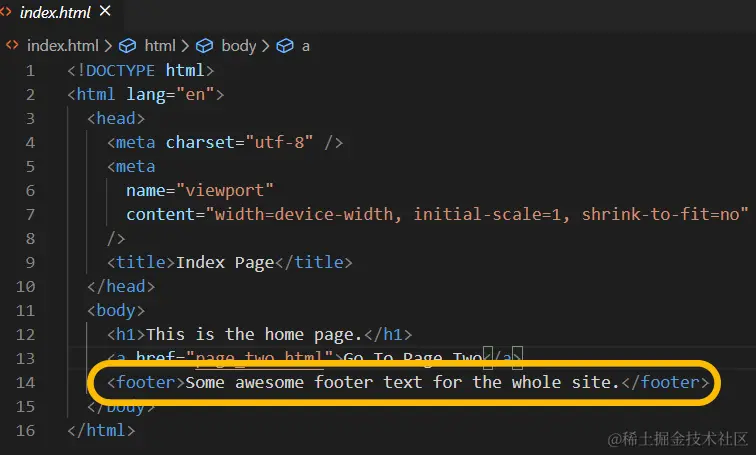Place cursor on DOCTYPE text
The image size is (756, 455).
(x=121, y=71)
